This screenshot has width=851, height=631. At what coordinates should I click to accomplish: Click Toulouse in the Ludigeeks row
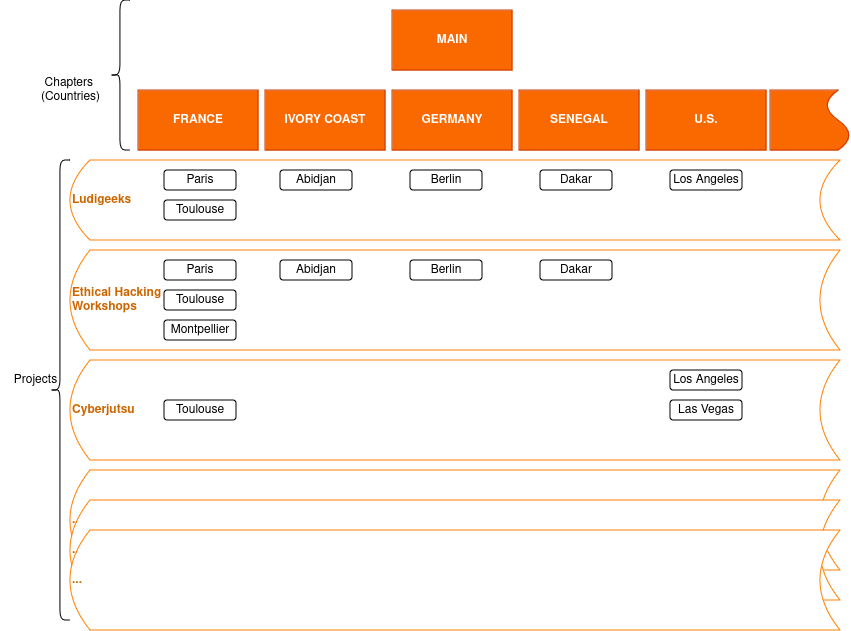pyautogui.click(x=200, y=209)
